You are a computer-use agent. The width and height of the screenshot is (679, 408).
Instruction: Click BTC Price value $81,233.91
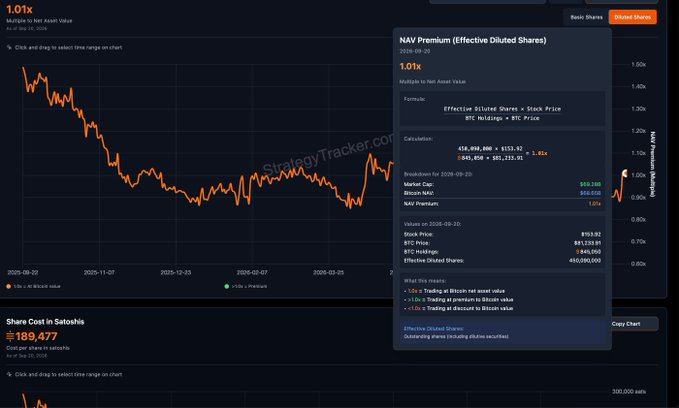[587, 243]
